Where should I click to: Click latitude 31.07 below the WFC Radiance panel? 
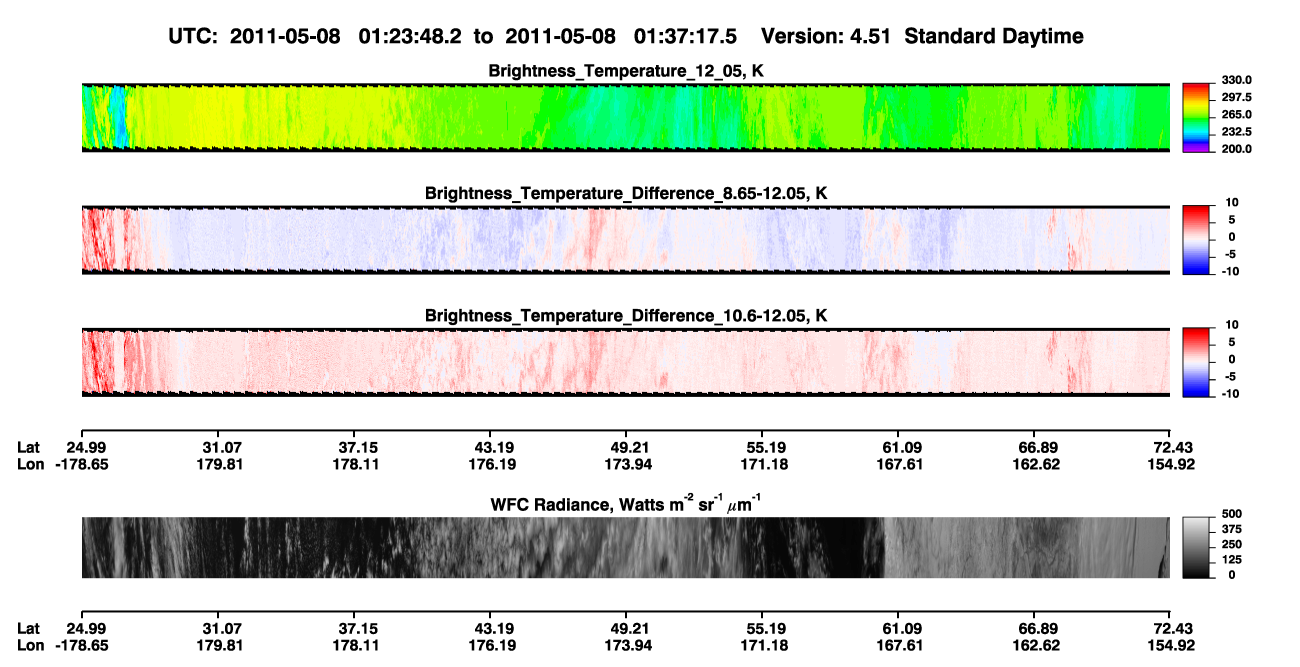[x=222, y=628]
